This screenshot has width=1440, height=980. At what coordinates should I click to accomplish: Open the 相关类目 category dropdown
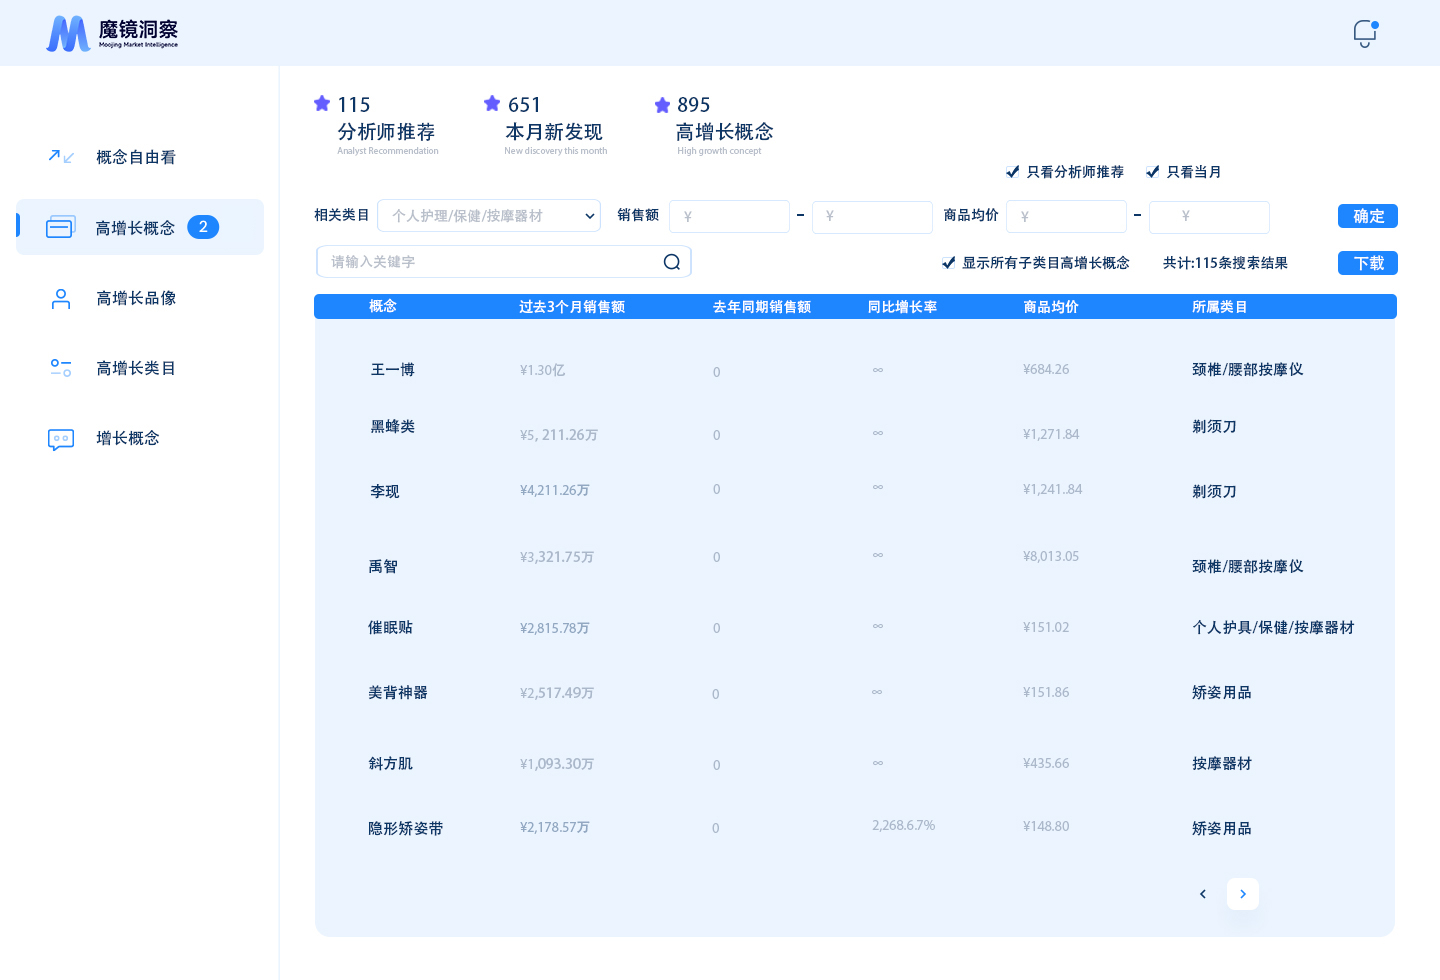[489, 216]
